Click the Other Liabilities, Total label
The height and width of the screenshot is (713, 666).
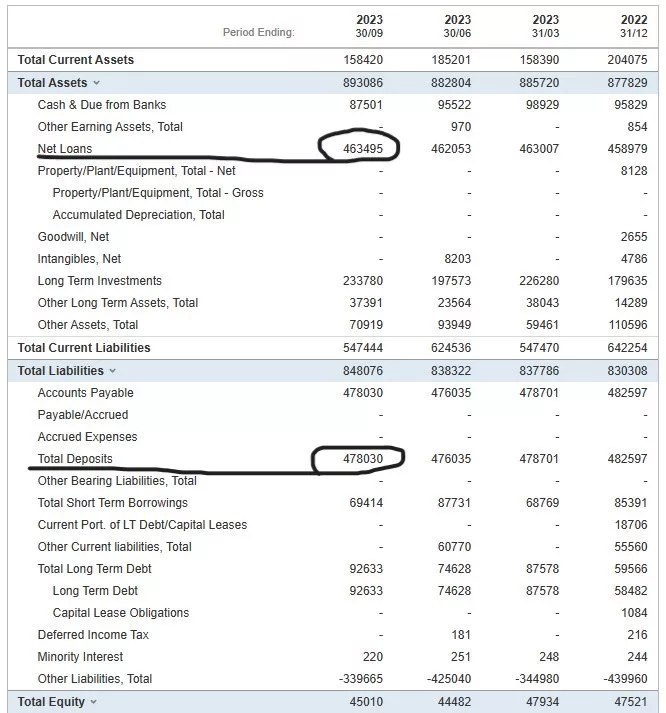click(x=95, y=678)
